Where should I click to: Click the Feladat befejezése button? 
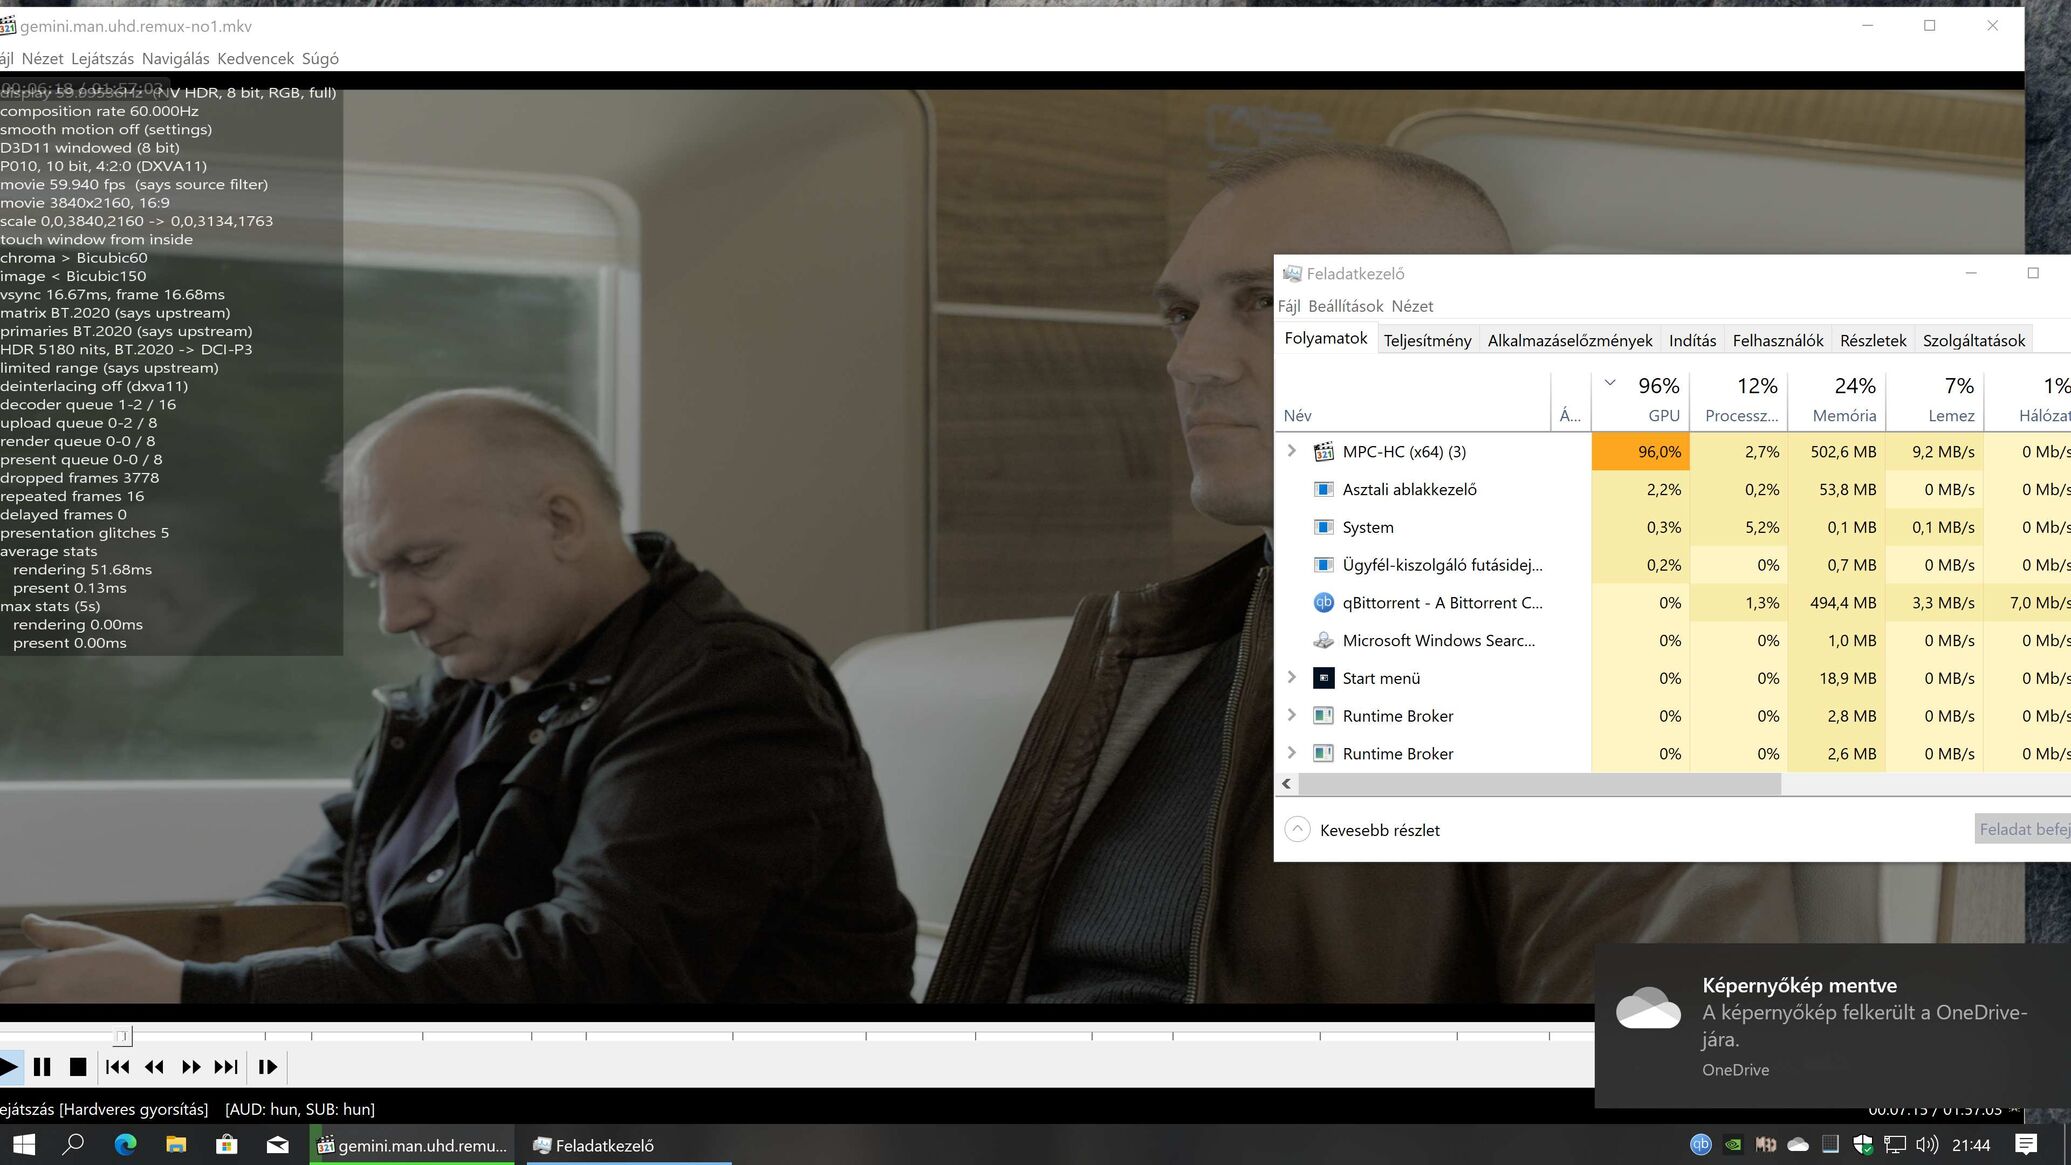click(x=2023, y=829)
